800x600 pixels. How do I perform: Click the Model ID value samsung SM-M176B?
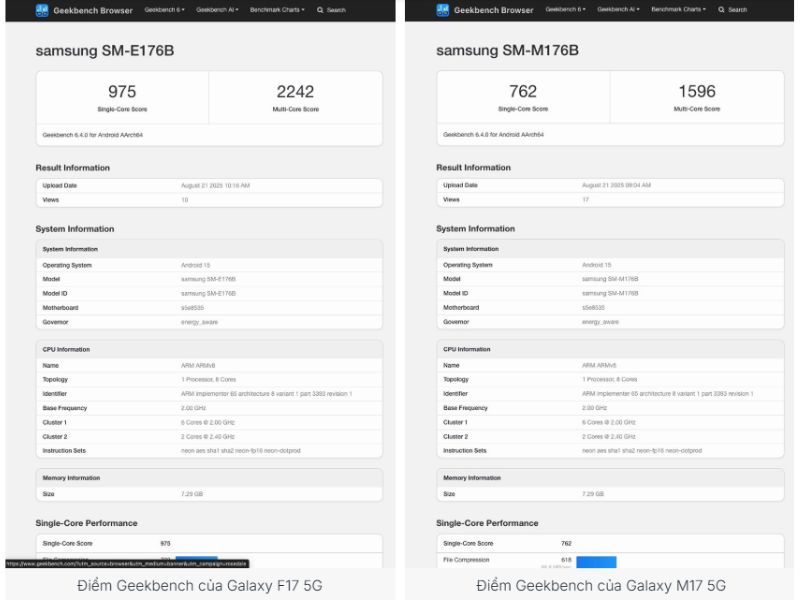[x=610, y=293]
